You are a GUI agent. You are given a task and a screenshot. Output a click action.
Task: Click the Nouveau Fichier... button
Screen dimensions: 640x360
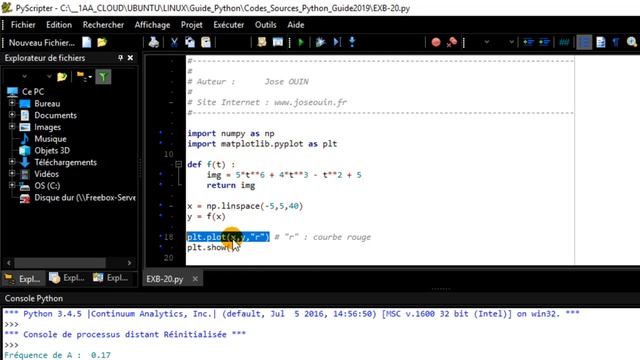click(x=42, y=42)
